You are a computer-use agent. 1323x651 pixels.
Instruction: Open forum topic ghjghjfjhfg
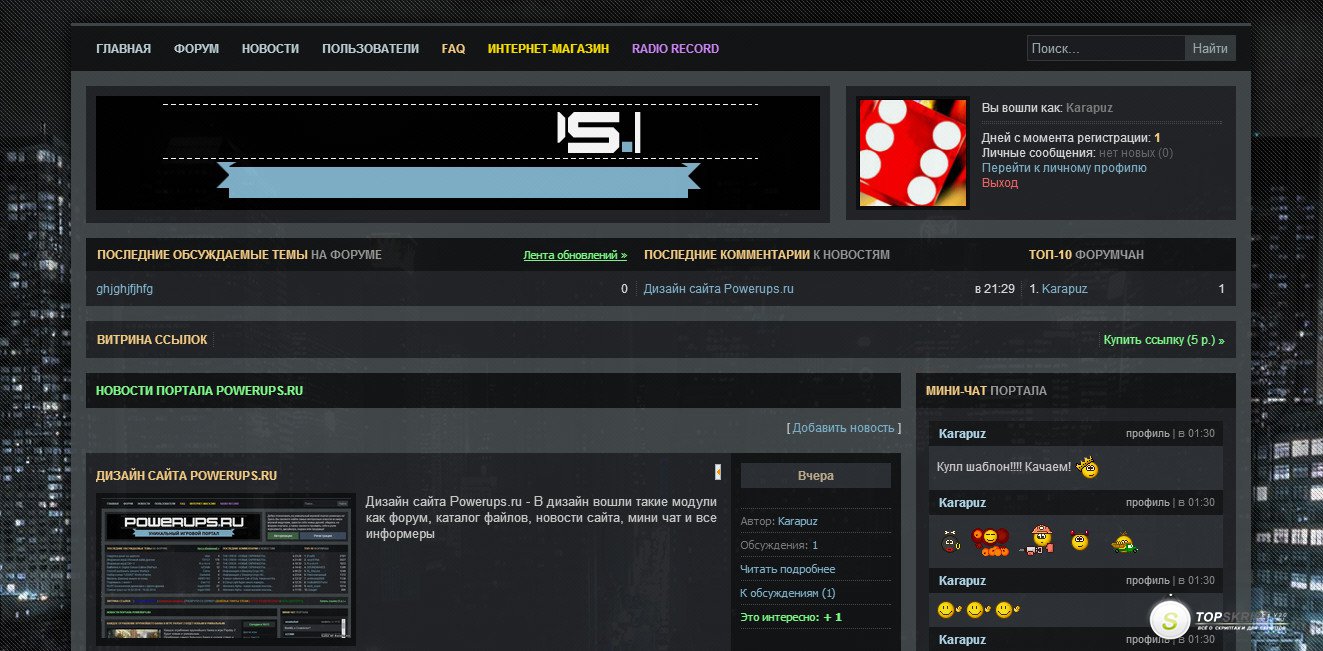click(125, 289)
